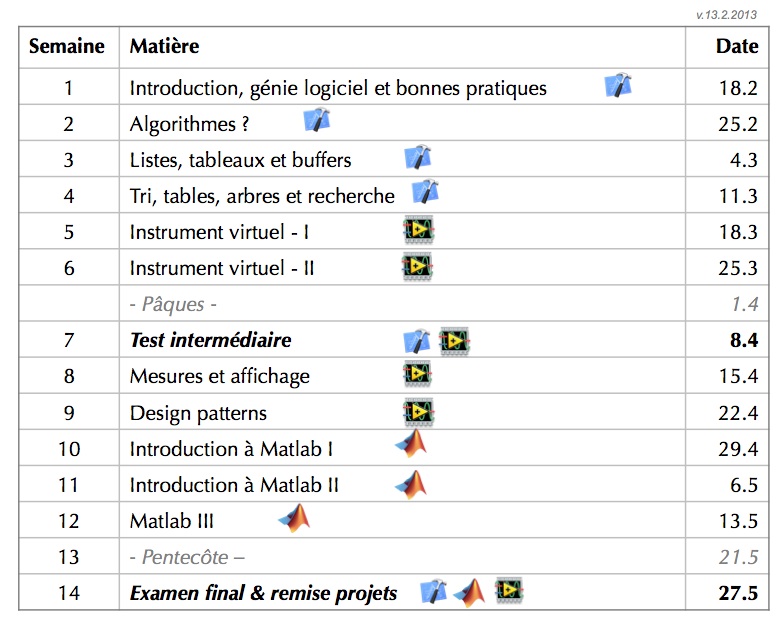This screenshot has width=782, height=620.
Task: Click the LabVIEW icon for Instrument virtuel - II
Action: (417, 266)
